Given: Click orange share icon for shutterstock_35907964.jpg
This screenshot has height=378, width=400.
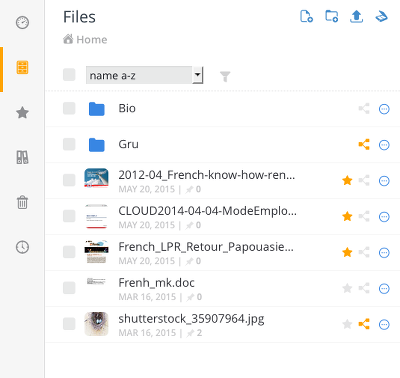Looking at the screenshot, I should click(364, 324).
